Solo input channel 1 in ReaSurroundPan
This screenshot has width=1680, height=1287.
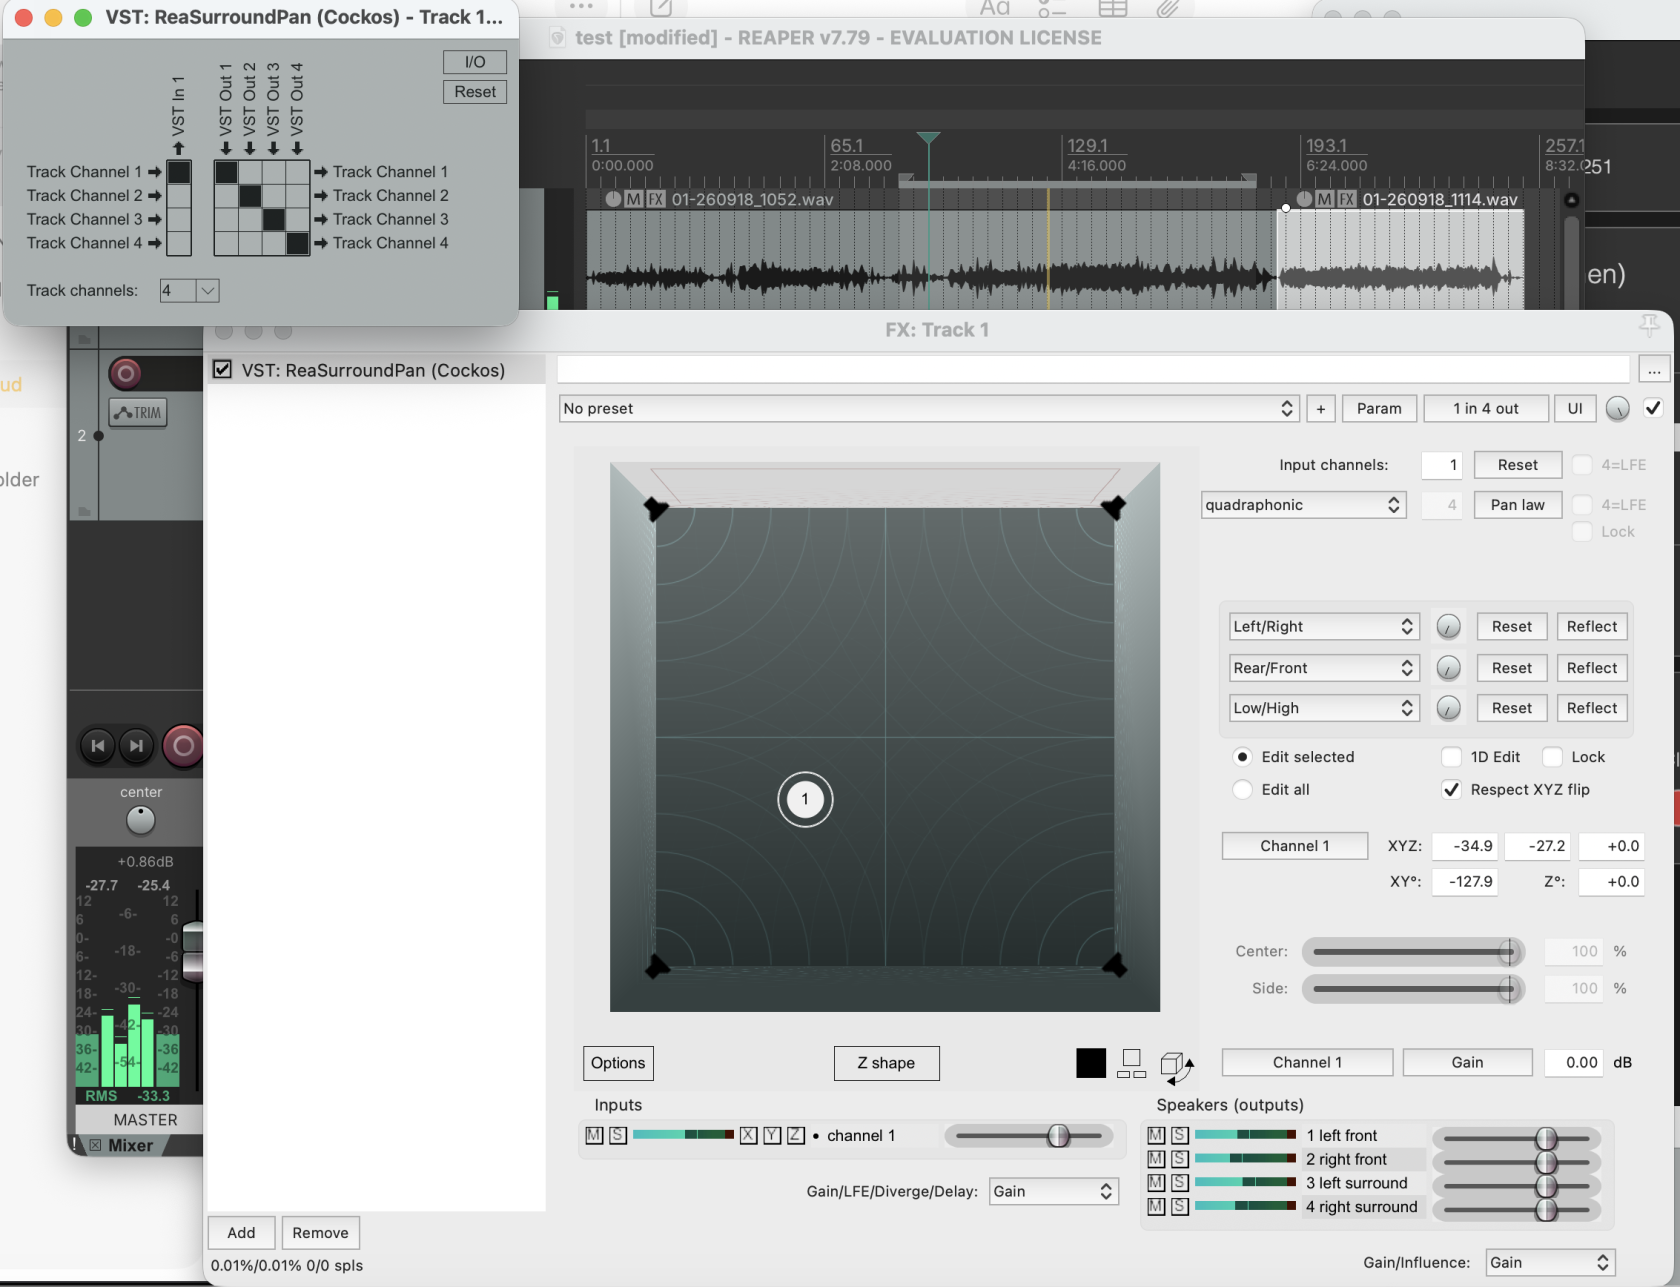coord(618,1135)
